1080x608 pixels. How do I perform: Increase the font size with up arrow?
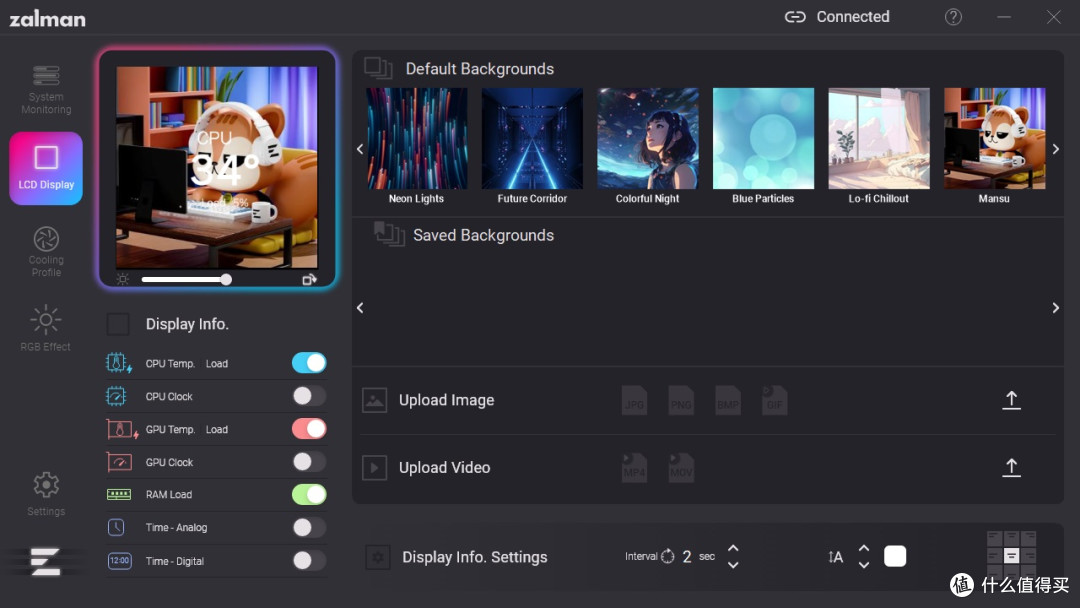(x=864, y=548)
